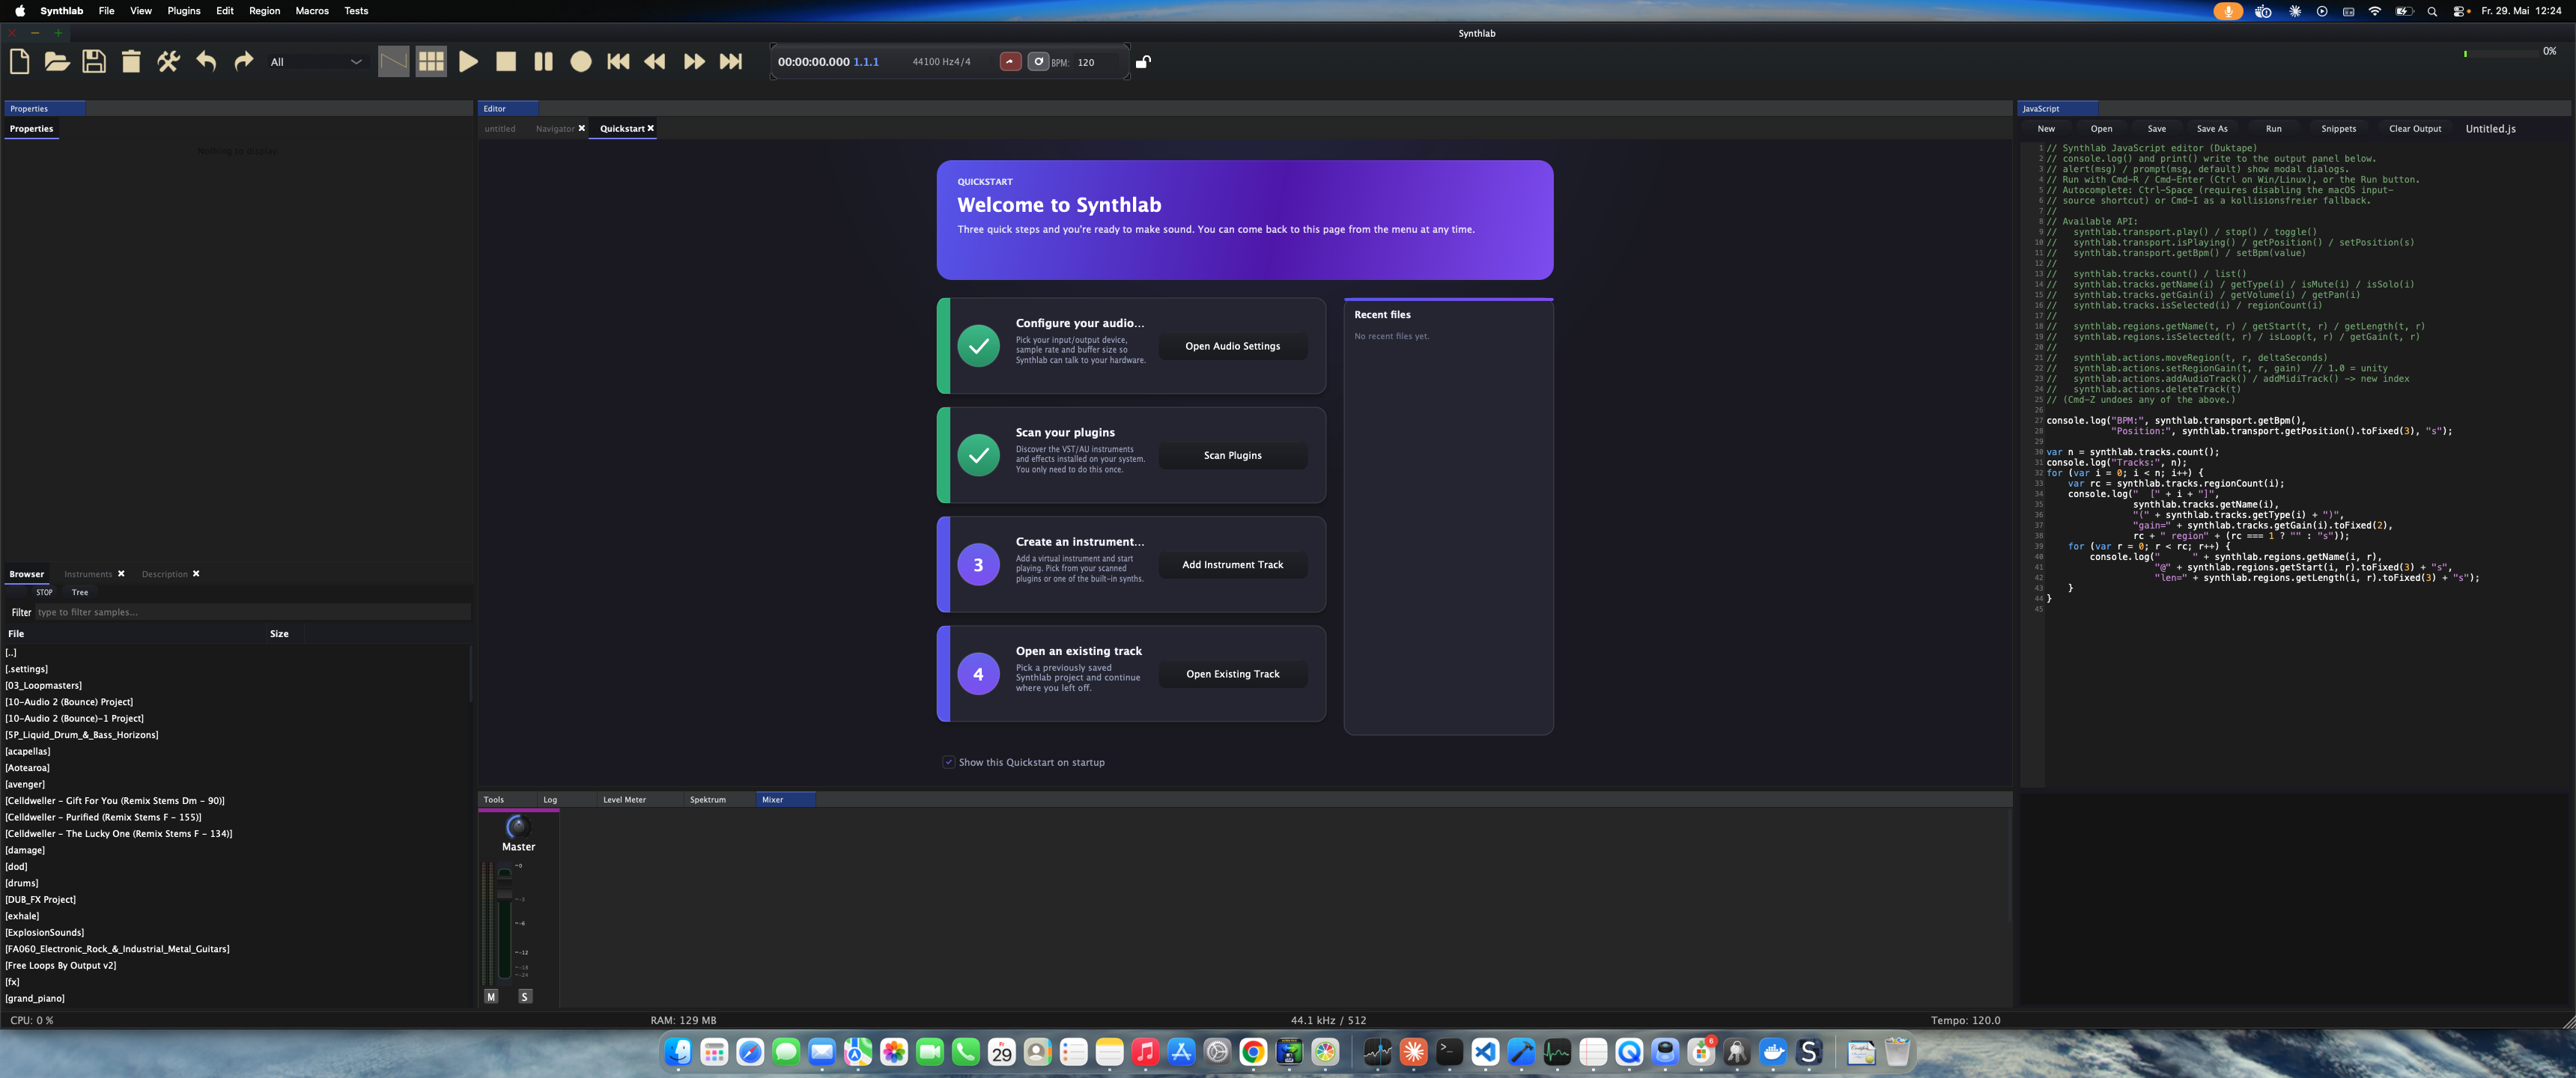2576x1078 pixels.
Task: Click the timecode display 00:00:00.000
Action: pos(814,62)
